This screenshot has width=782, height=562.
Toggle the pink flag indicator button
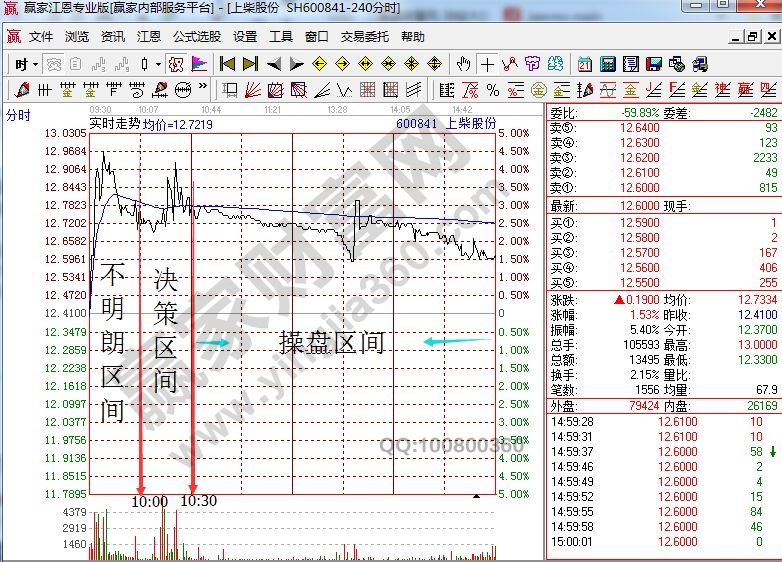[199, 64]
